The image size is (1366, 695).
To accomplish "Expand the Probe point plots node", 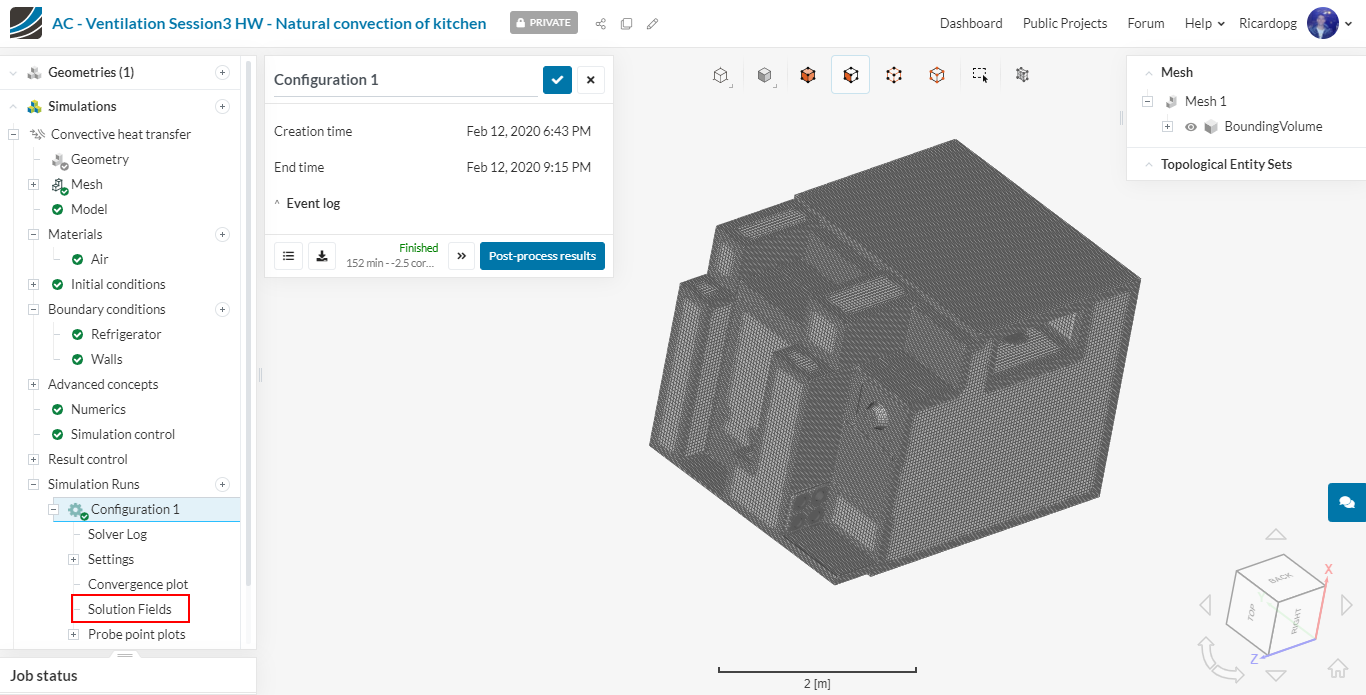I will [73, 634].
